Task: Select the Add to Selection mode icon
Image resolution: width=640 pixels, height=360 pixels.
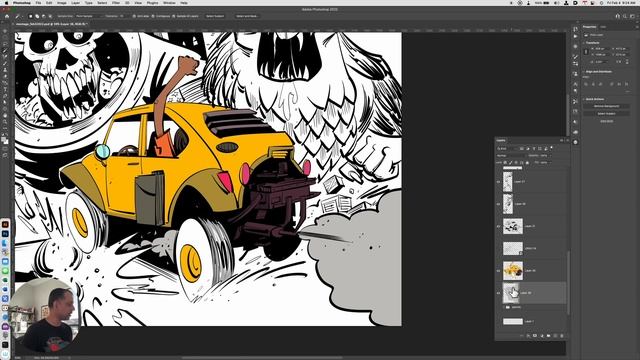Action: [x=37, y=16]
